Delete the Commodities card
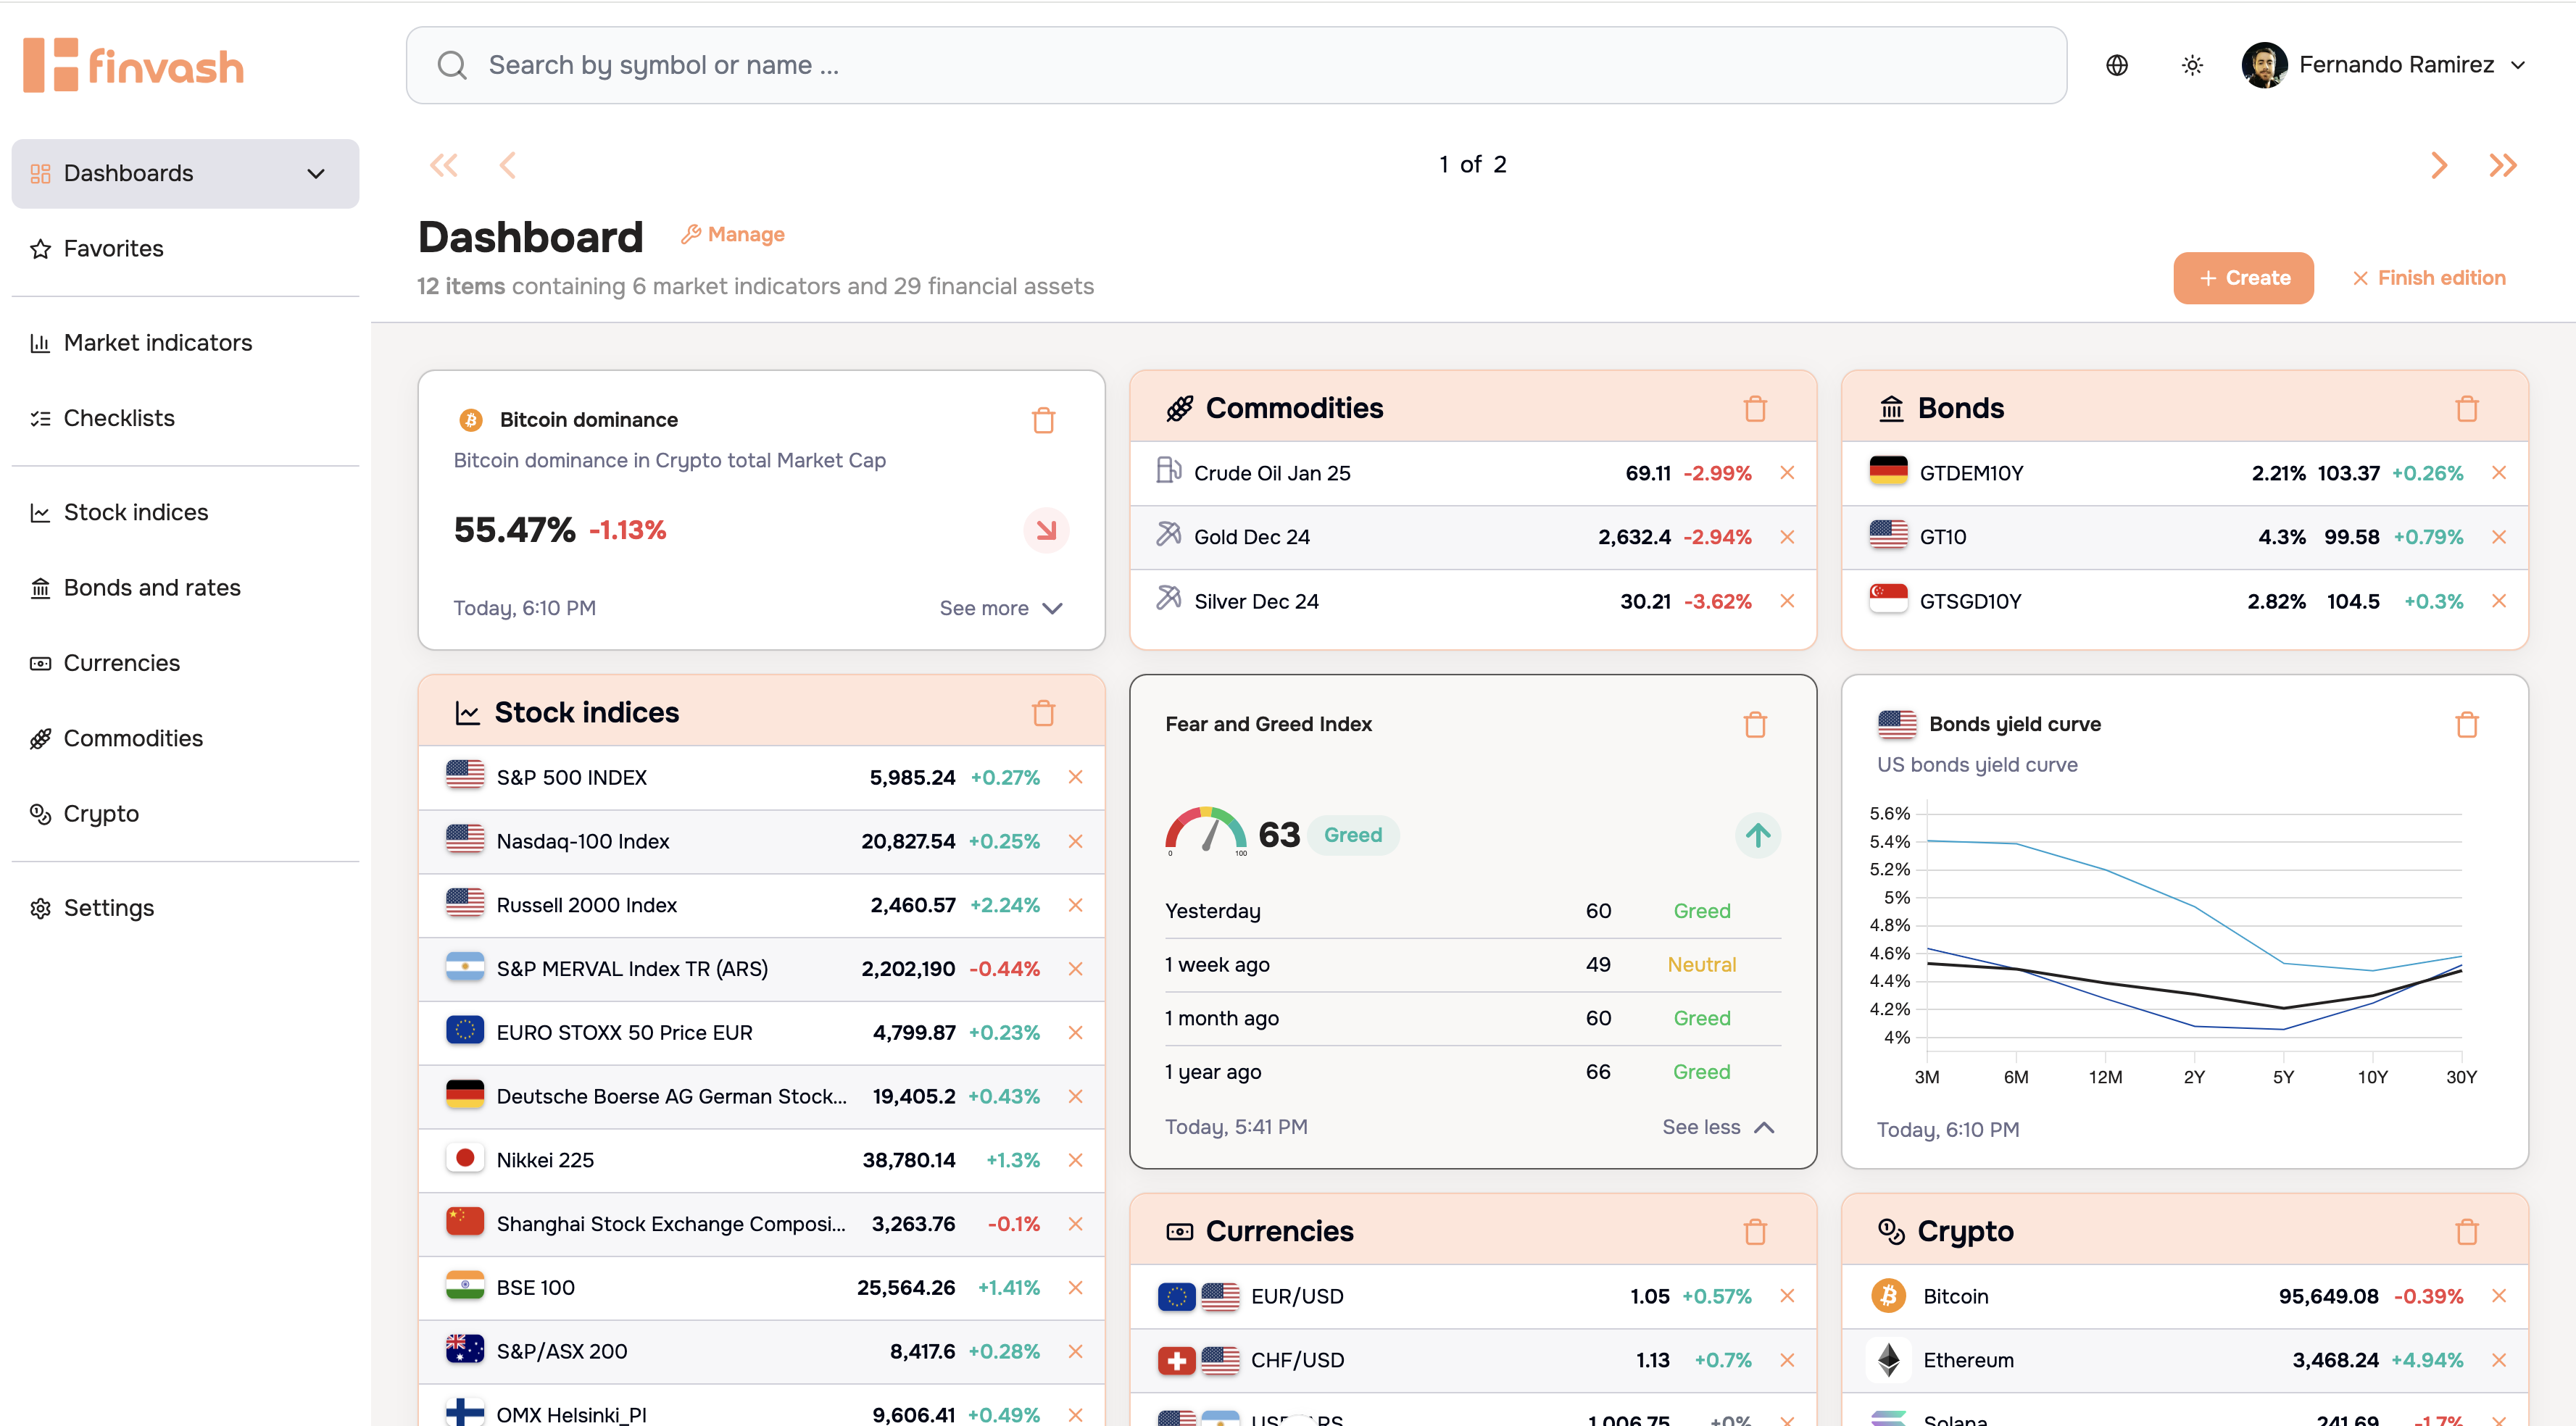The image size is (2576, 1426). tap(1755, 409)
